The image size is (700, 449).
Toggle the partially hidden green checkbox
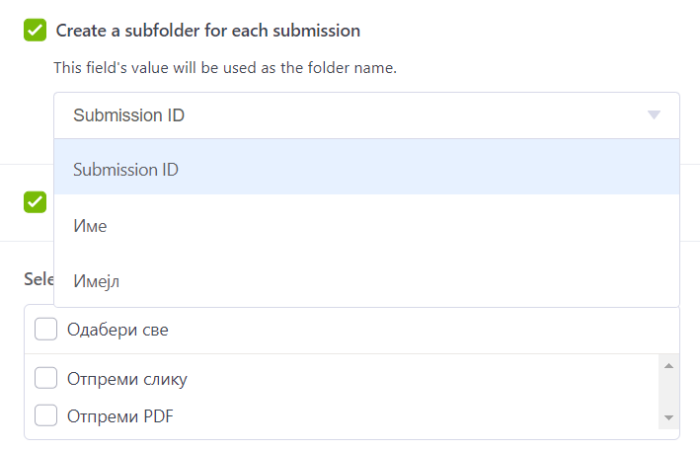point(35,201)
